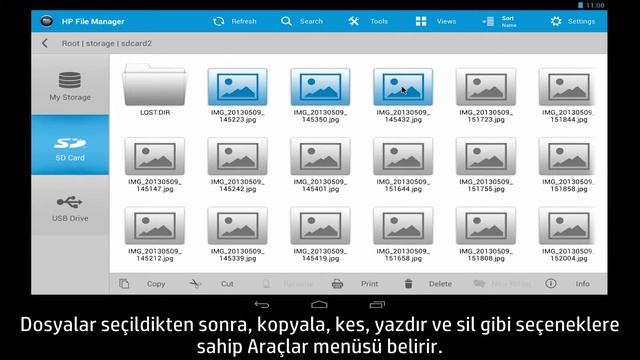
Task: Click the Refresh icon
Action: point(219,21)
